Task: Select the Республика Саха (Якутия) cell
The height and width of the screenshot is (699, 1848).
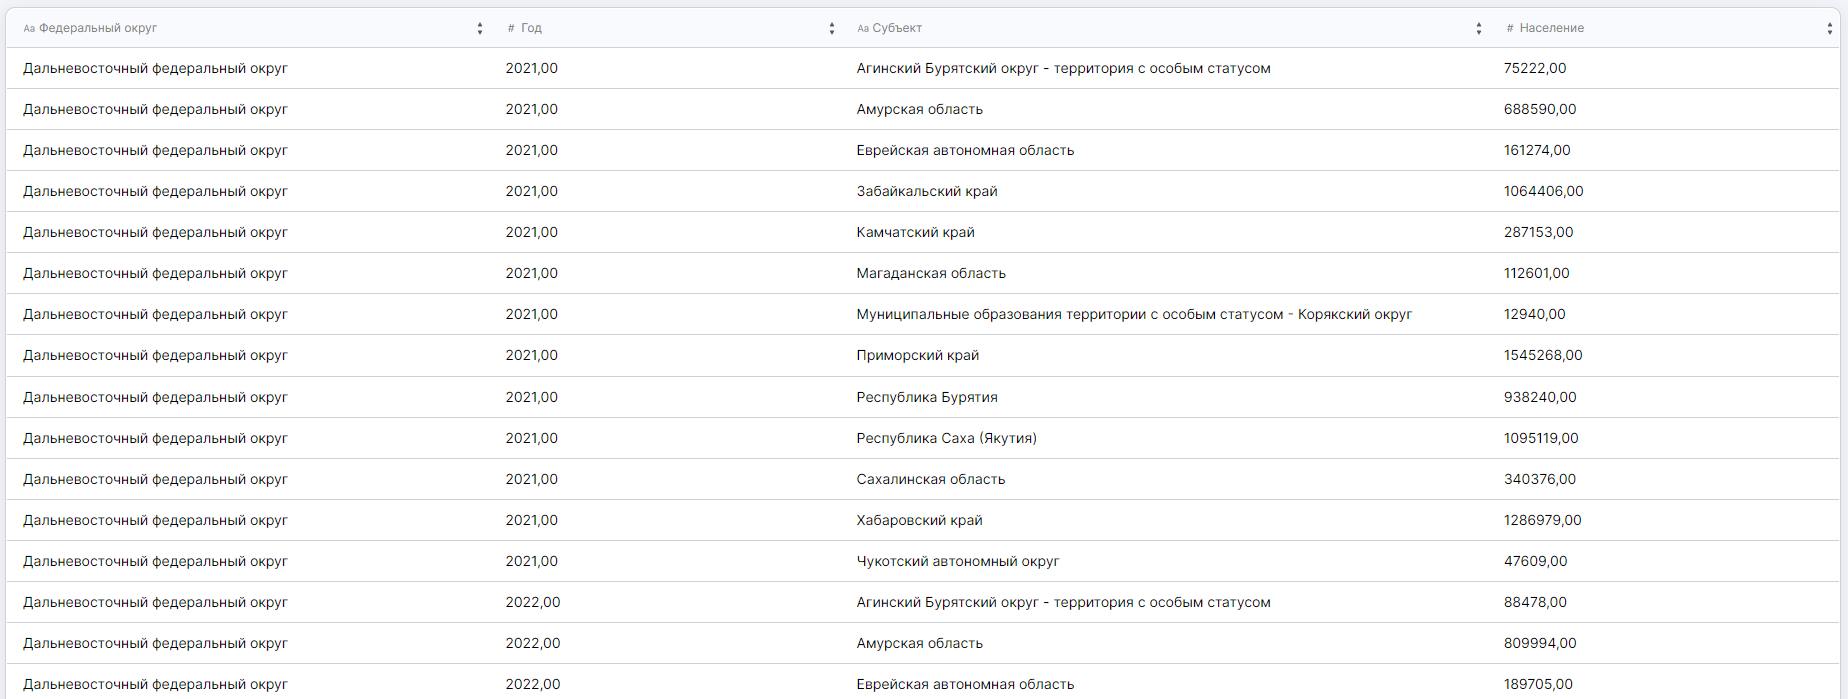Action: pyautogui.click(x=946, y=438)
